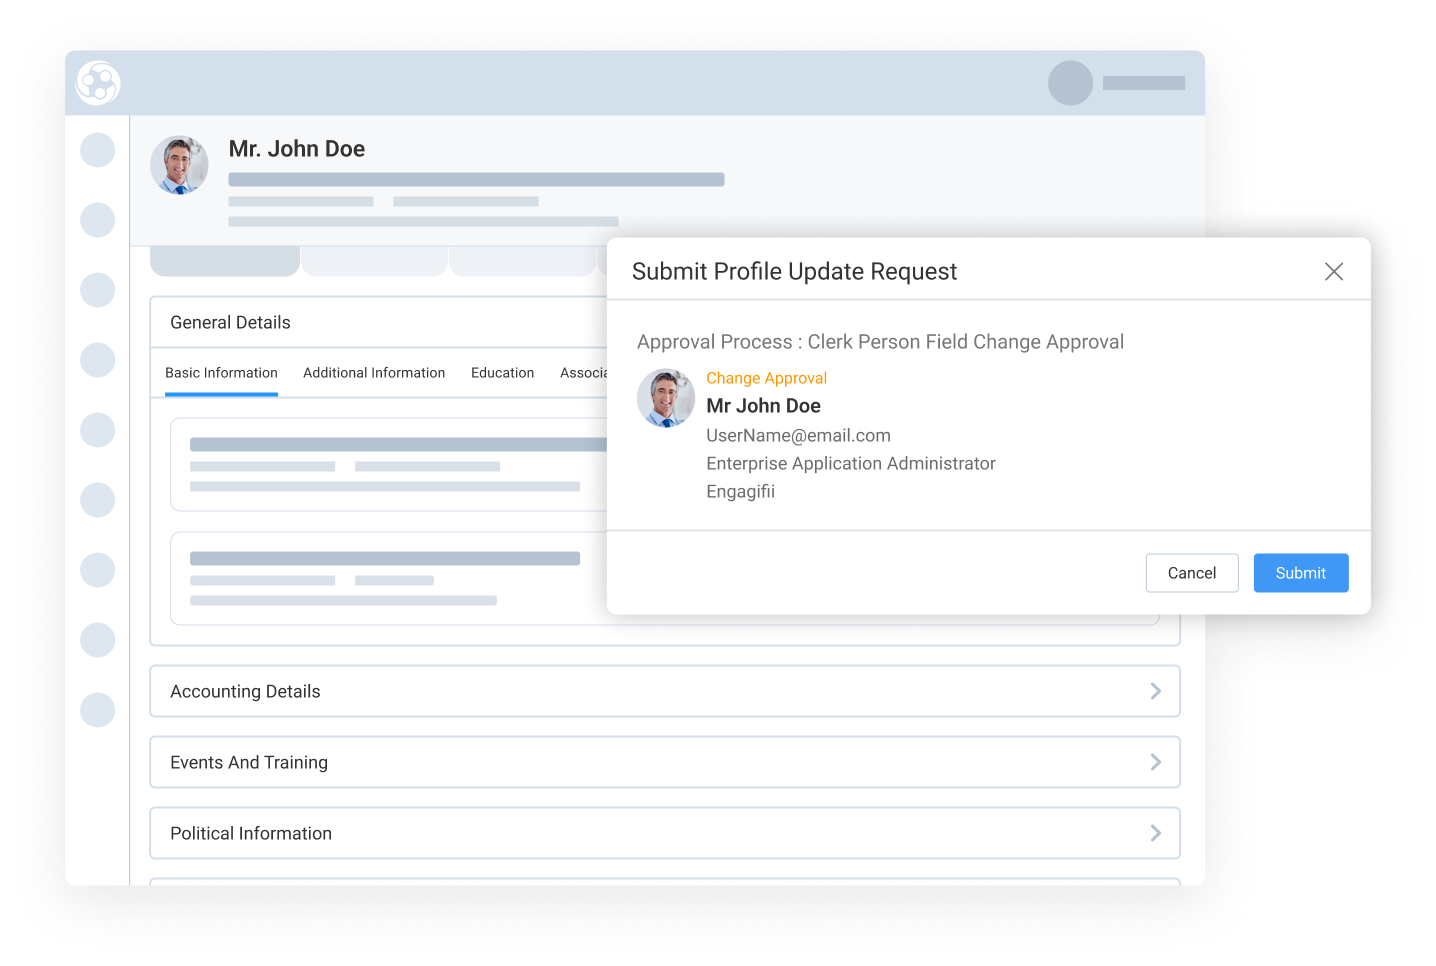The image size is (1436, 966).
Task: Select the Basic Information tab
Action: [x=221, y=373]
